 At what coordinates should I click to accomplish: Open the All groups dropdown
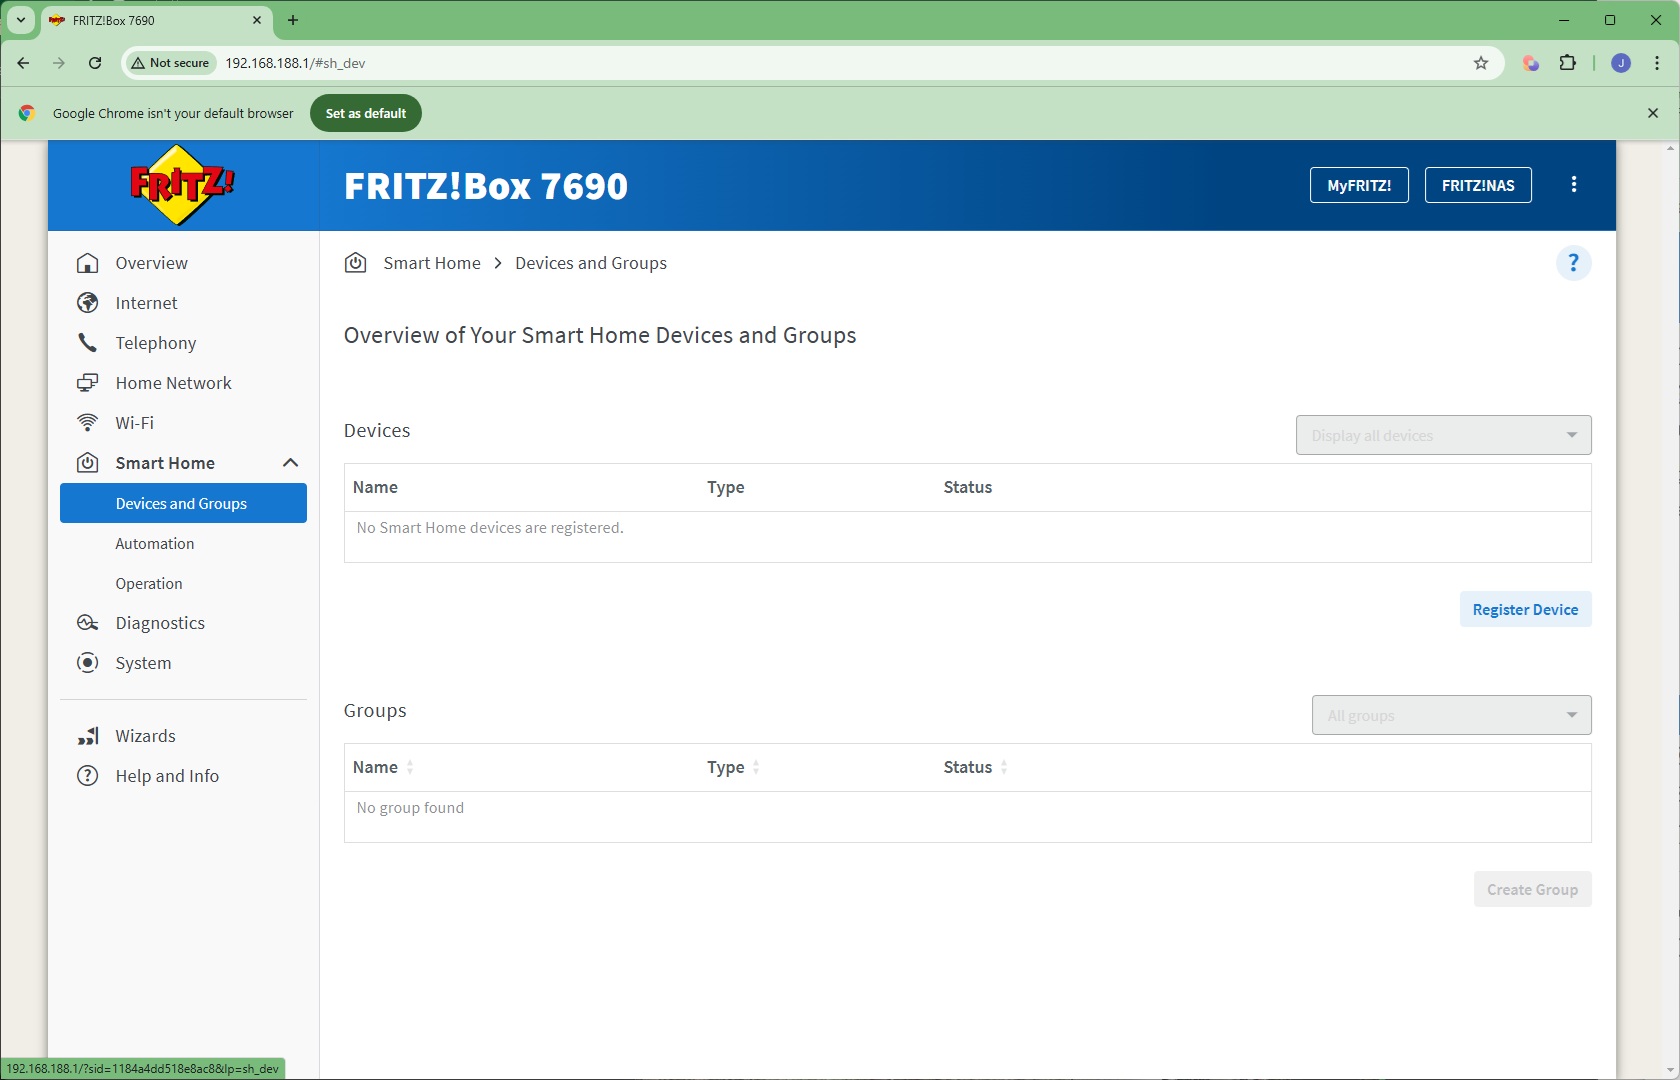pos(1451,716)
